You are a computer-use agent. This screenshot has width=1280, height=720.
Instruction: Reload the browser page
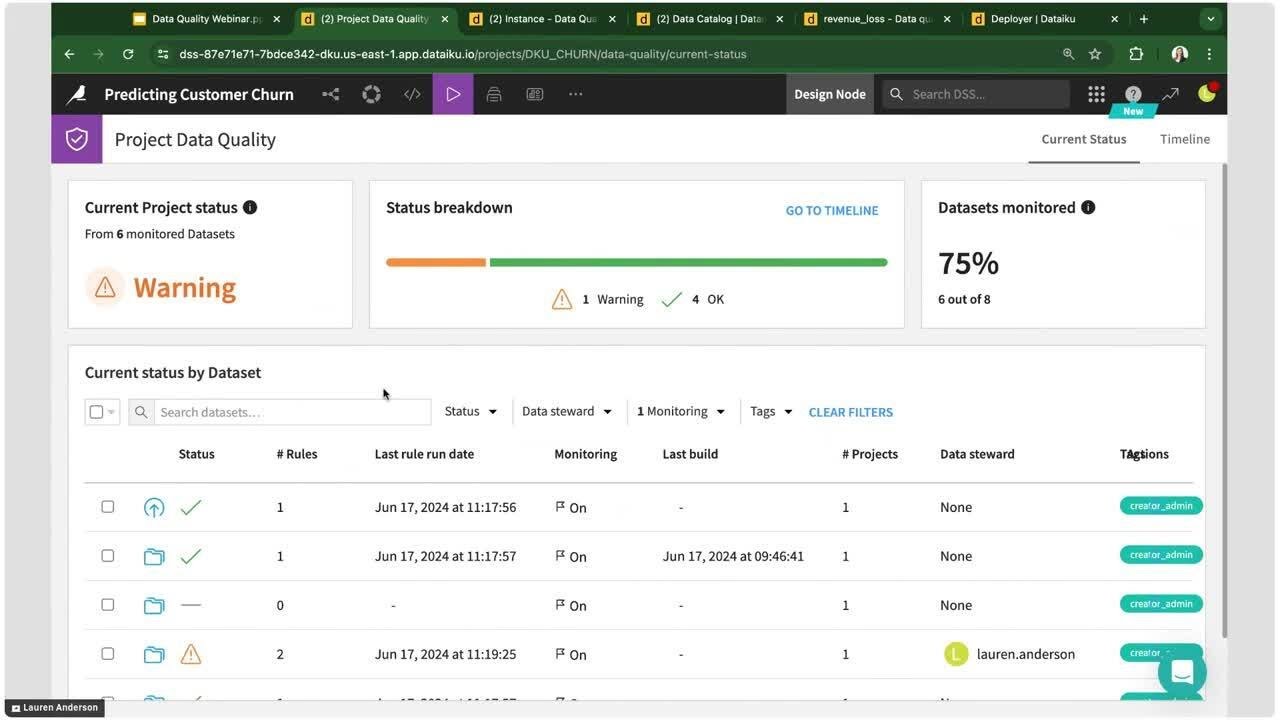[x=128, y=54]
